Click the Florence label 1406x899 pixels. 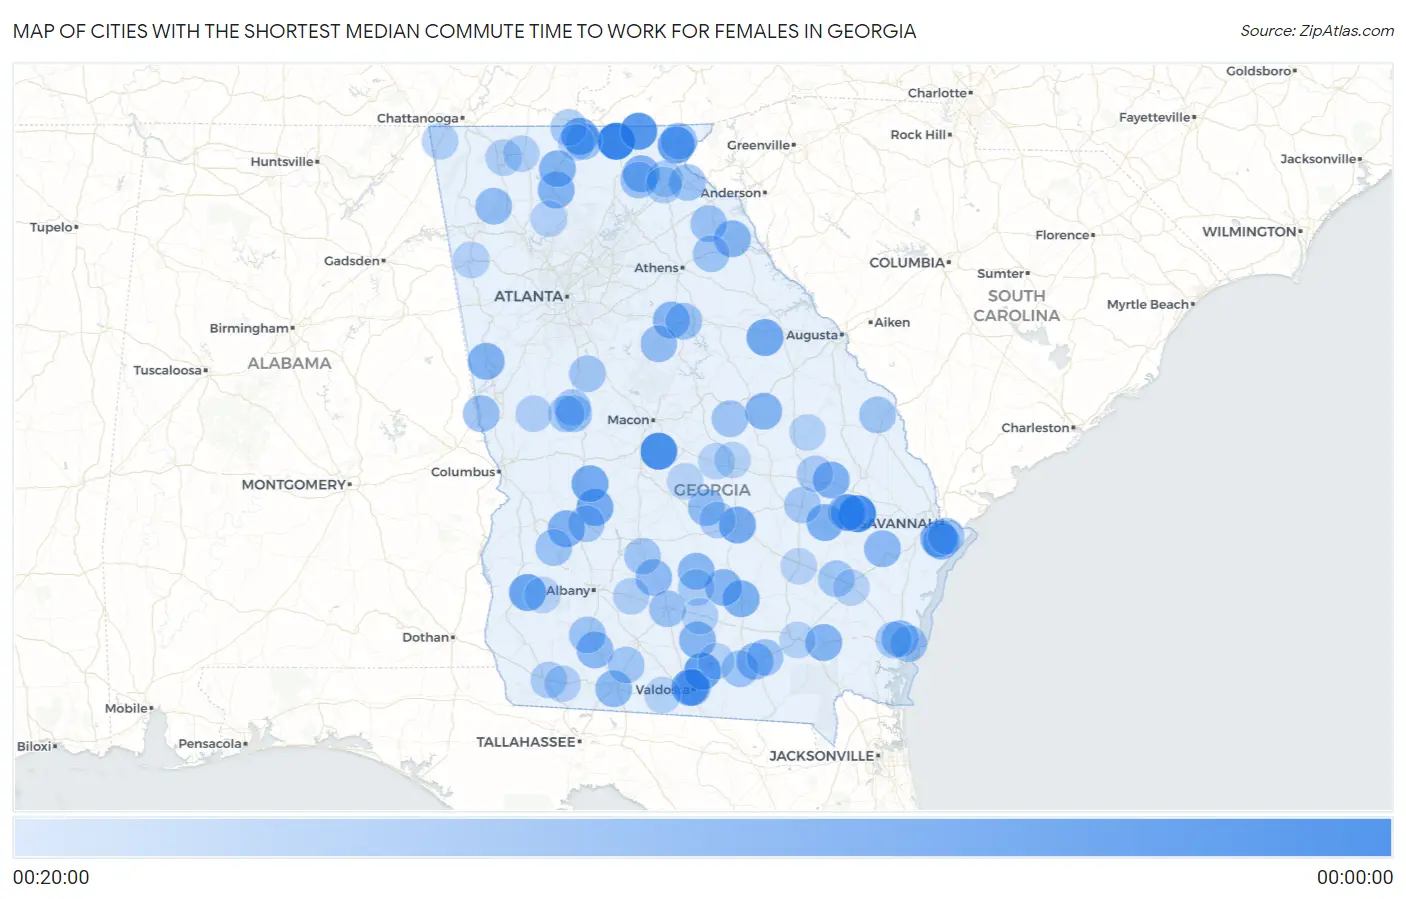[x=1063, y=235]
